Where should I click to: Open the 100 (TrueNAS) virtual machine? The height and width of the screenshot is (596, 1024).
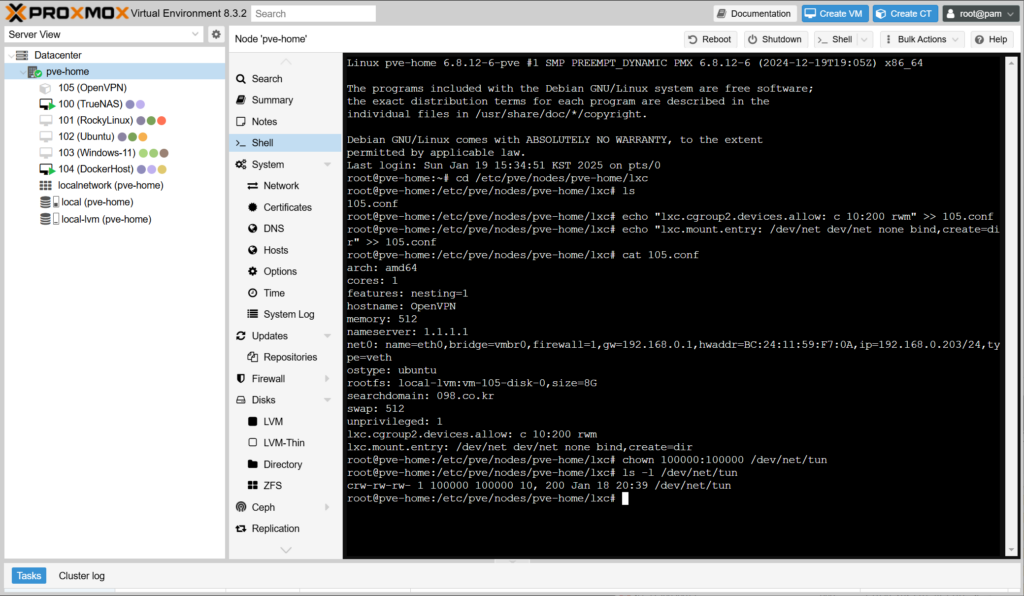(88, 104)
